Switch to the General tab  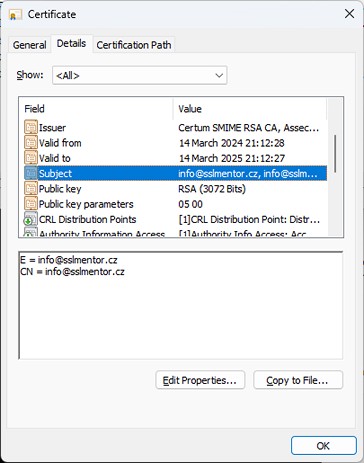[x=29, y=45]
